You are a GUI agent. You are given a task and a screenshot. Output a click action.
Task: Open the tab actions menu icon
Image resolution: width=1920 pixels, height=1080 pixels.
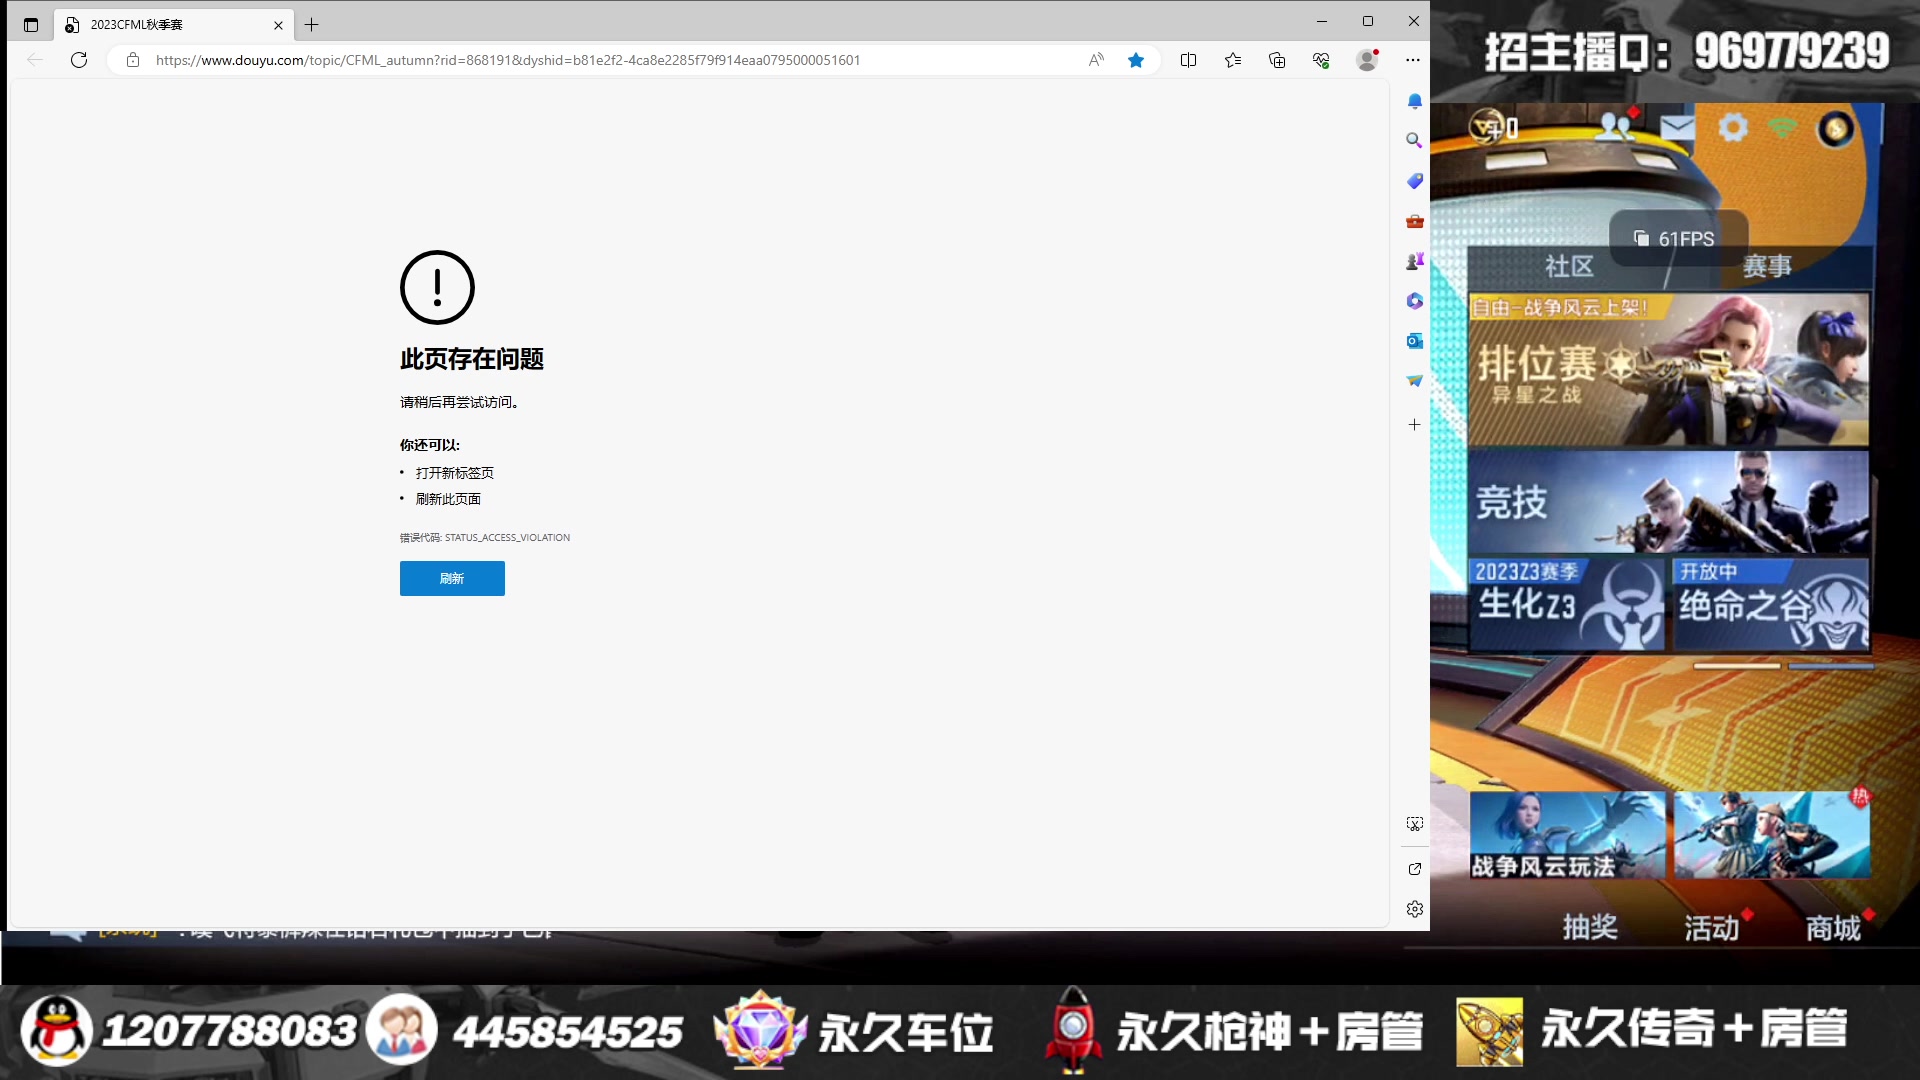31,25
